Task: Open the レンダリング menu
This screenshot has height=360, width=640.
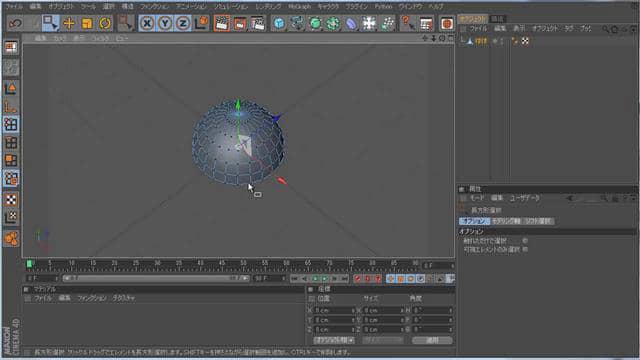Action: click(268, 7)
